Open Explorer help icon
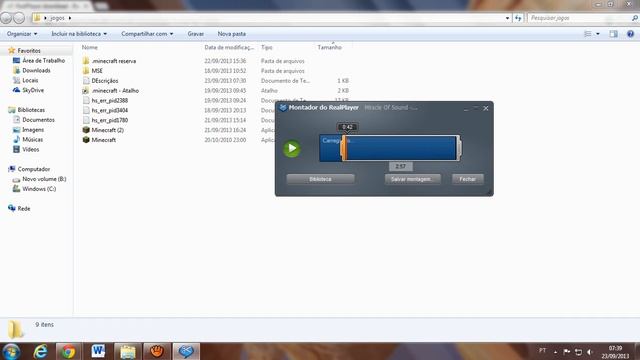640x360 pixels. (630, 34)
